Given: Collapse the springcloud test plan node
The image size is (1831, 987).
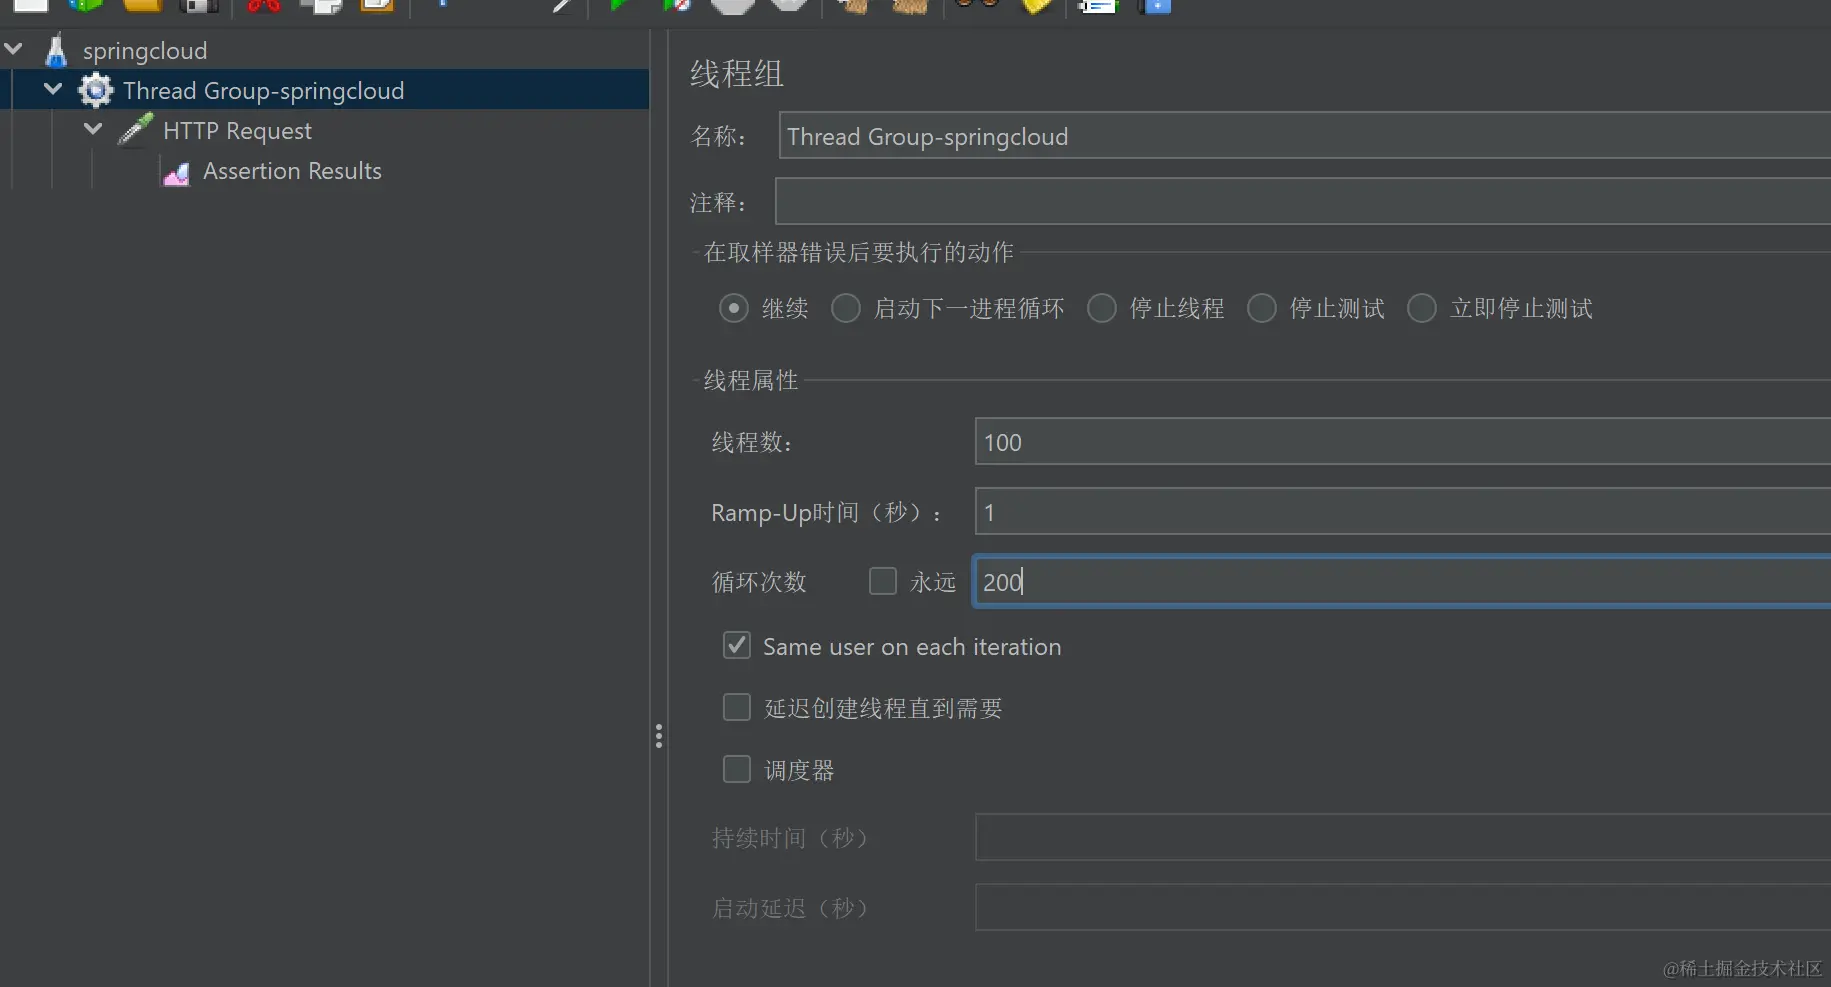Looking at the screenshot, I should 14,48.
